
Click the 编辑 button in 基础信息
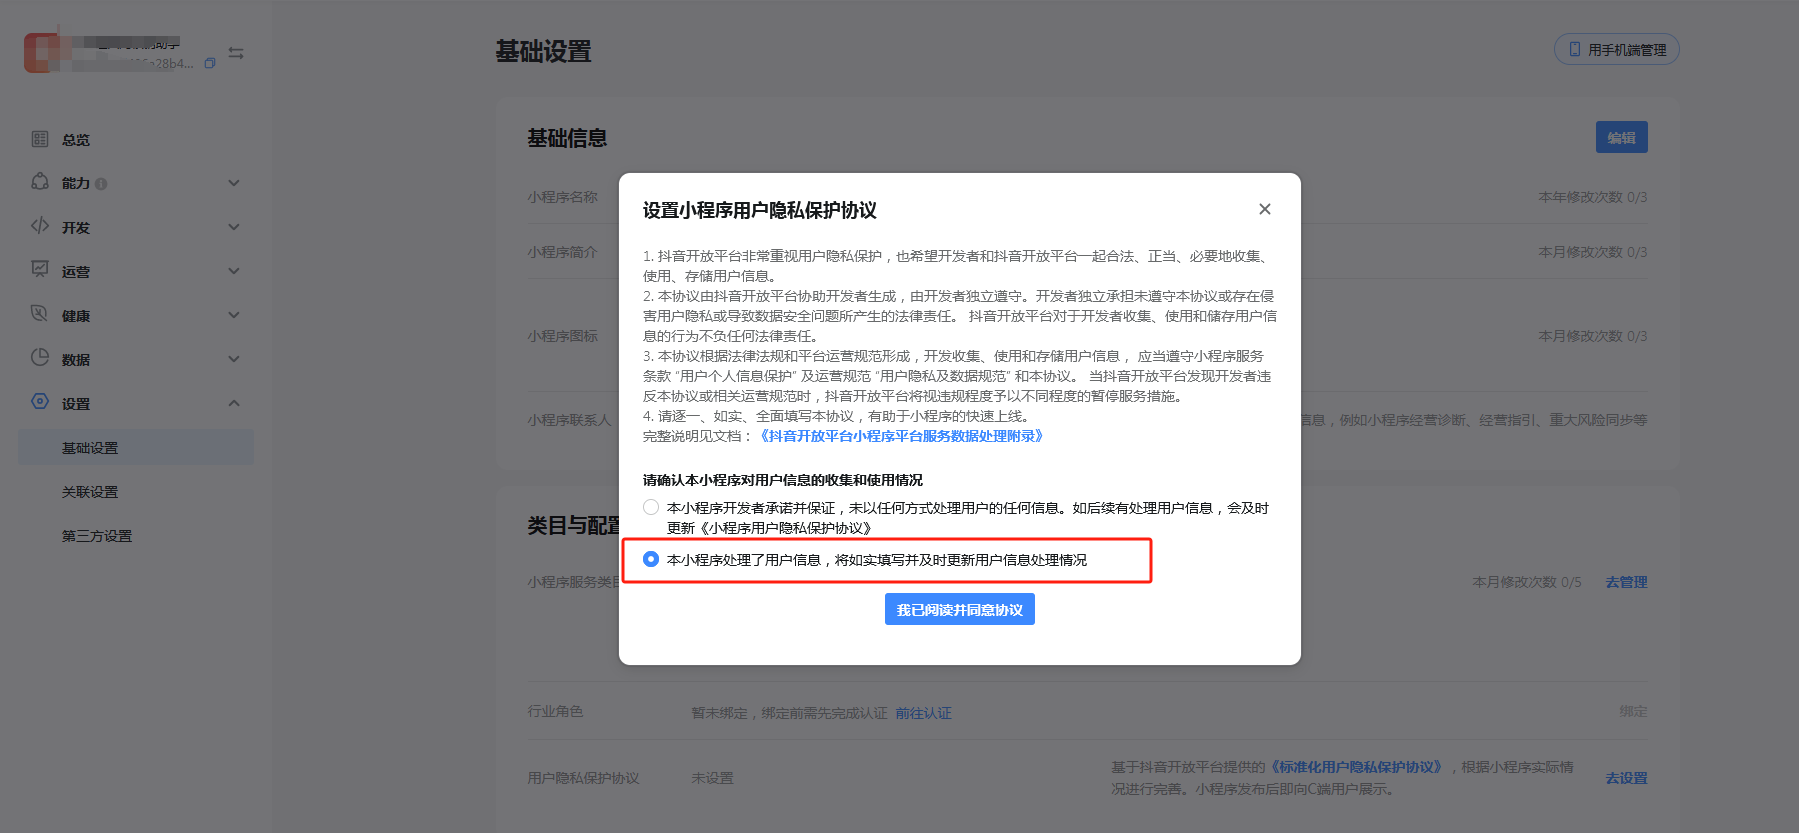[x=1622, y=138]
